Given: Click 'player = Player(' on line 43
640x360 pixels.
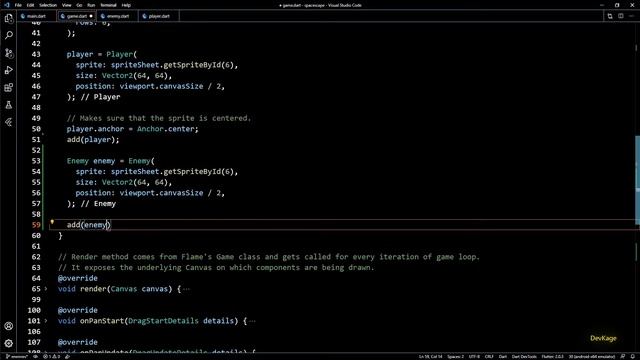Looking at the screenshot, I should (x=102, y=54).
